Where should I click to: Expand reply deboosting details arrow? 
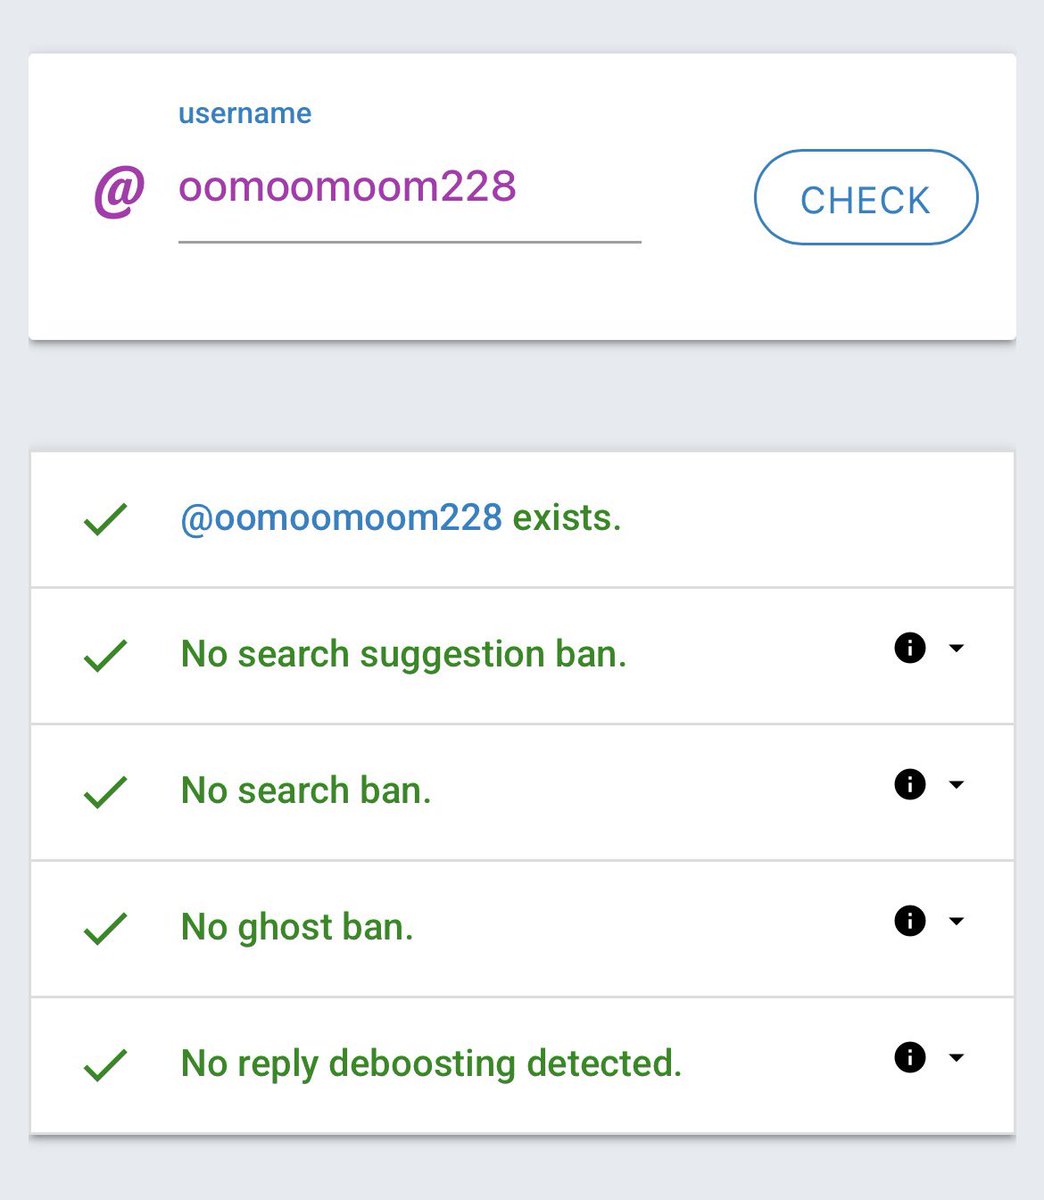[x=956, y=1057]
